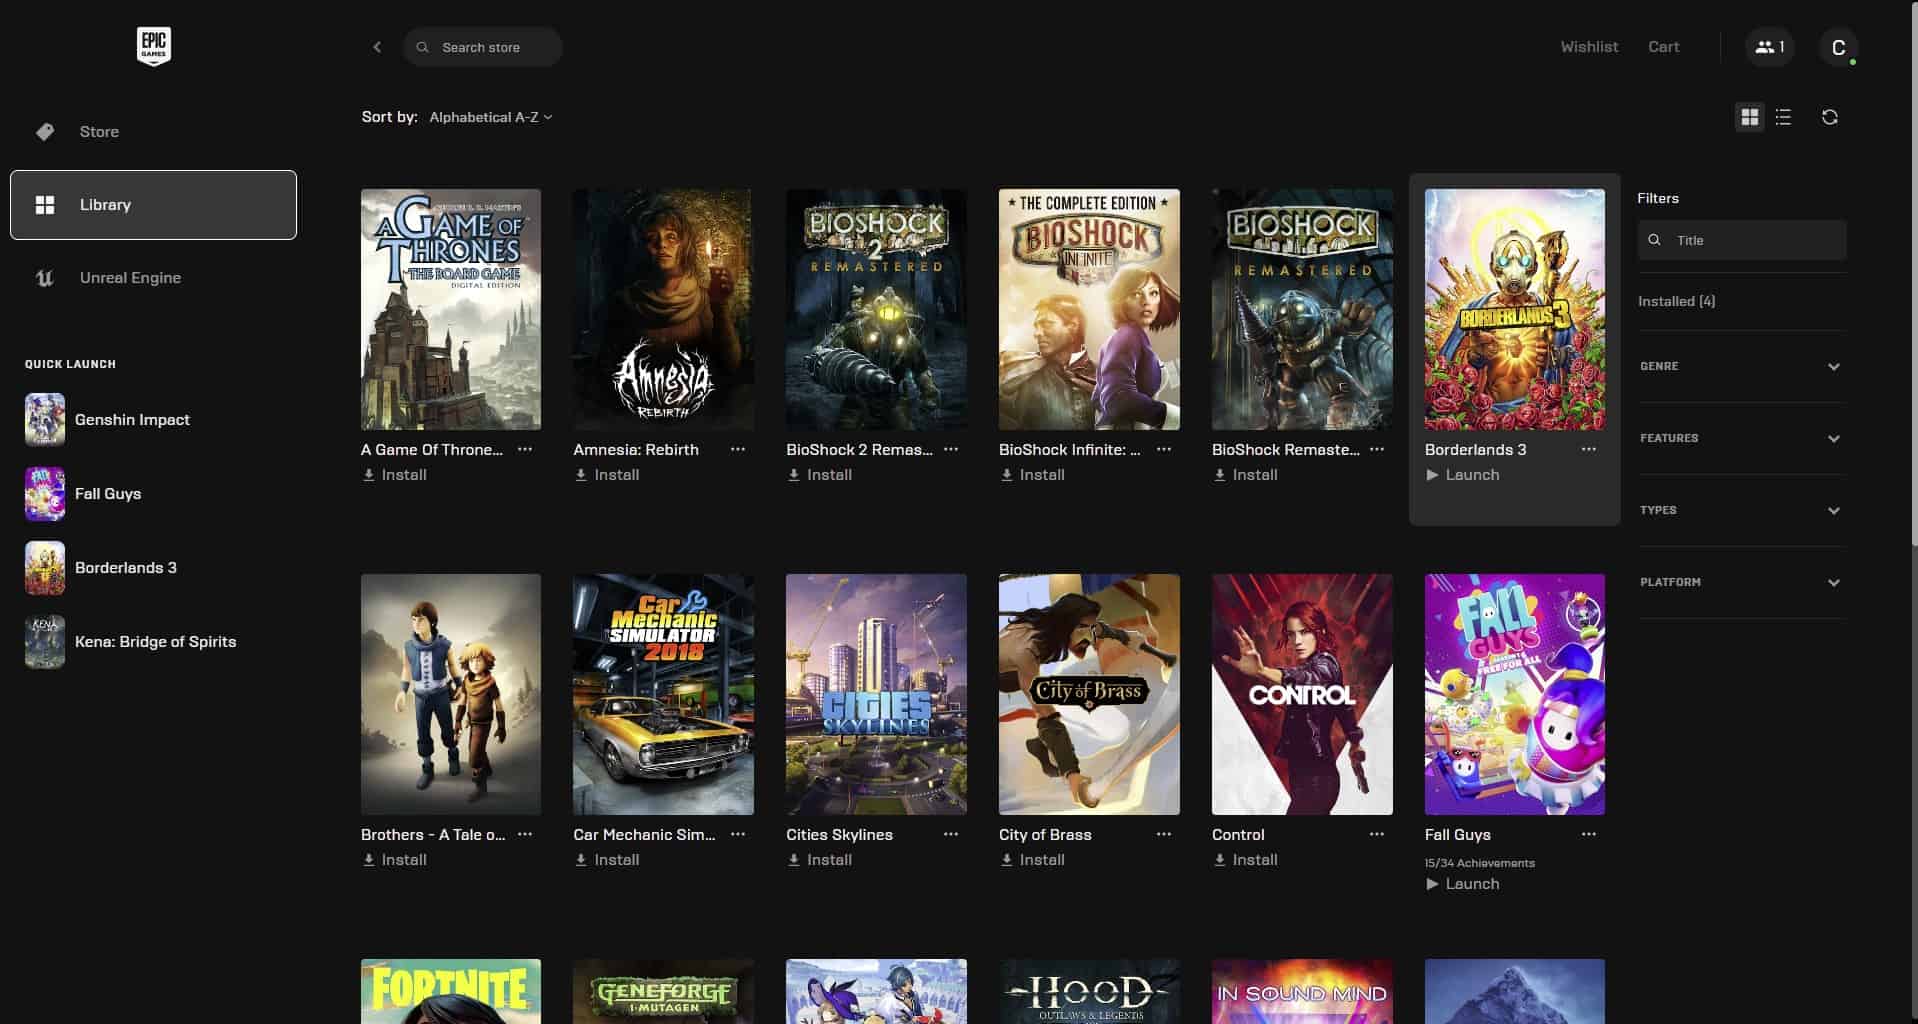Switch library to grid view

tap(1750, 117)
